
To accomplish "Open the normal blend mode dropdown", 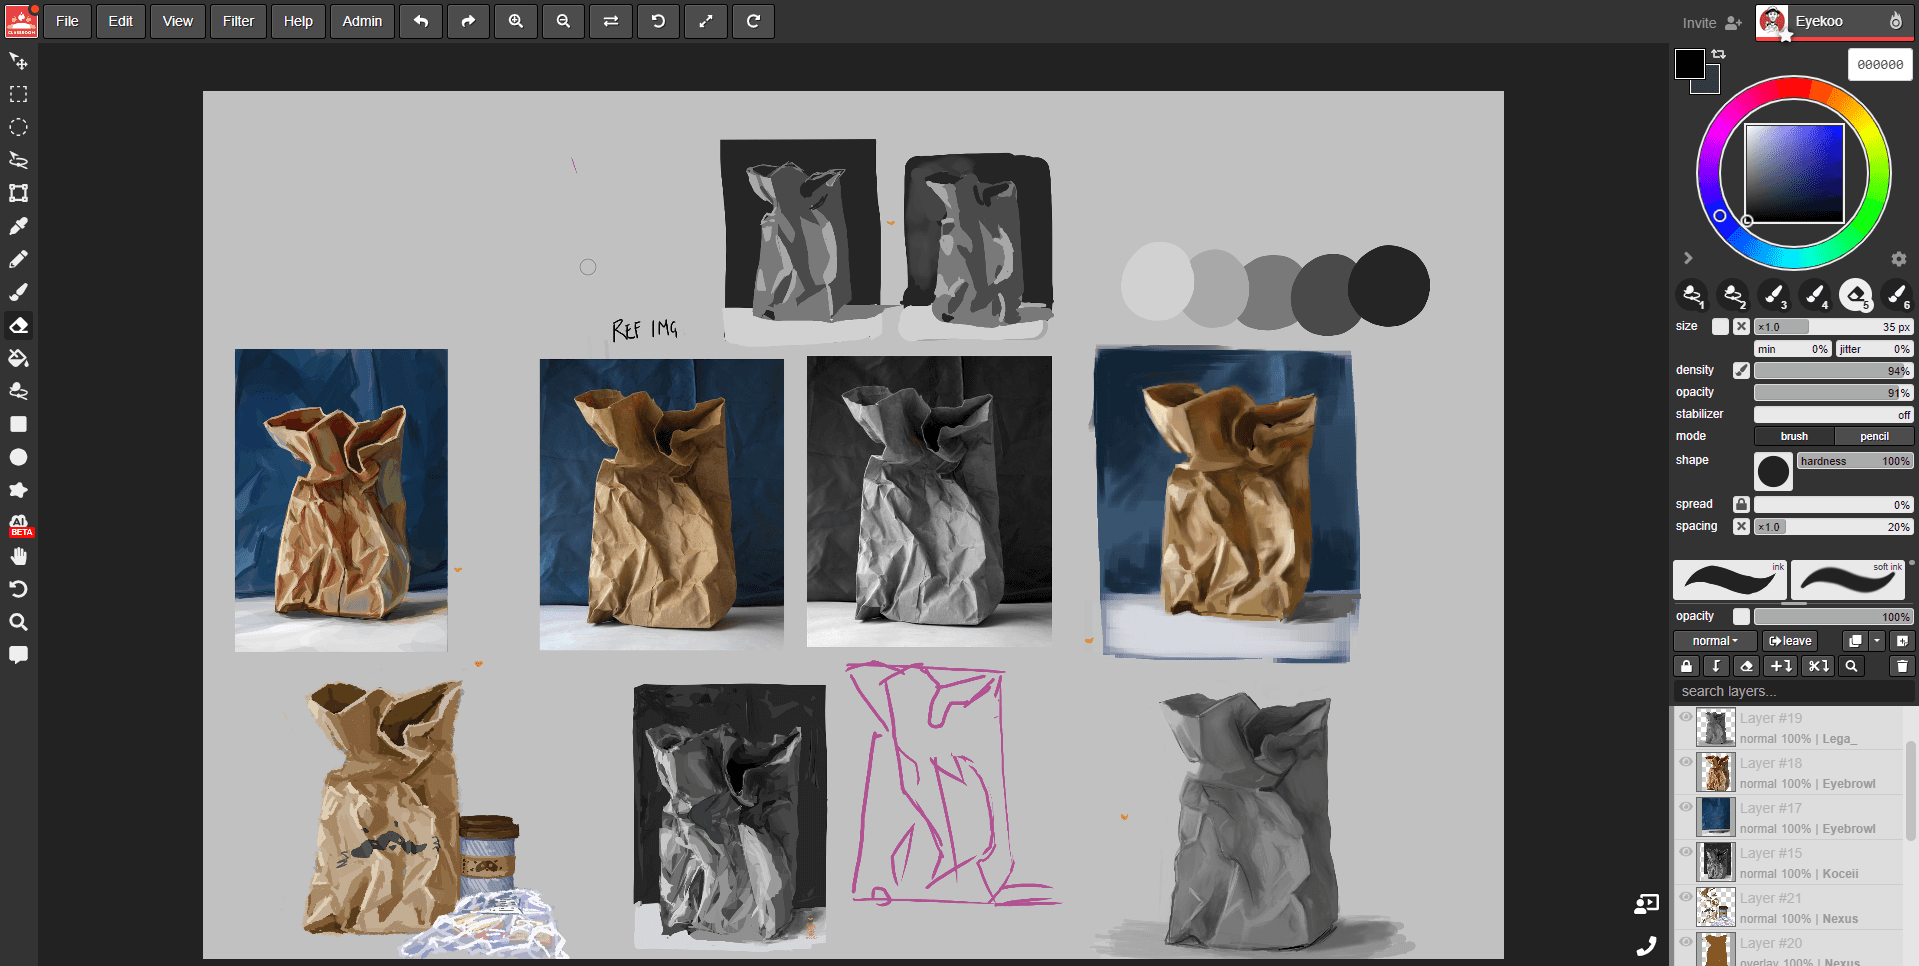I will click(1714, 641).
